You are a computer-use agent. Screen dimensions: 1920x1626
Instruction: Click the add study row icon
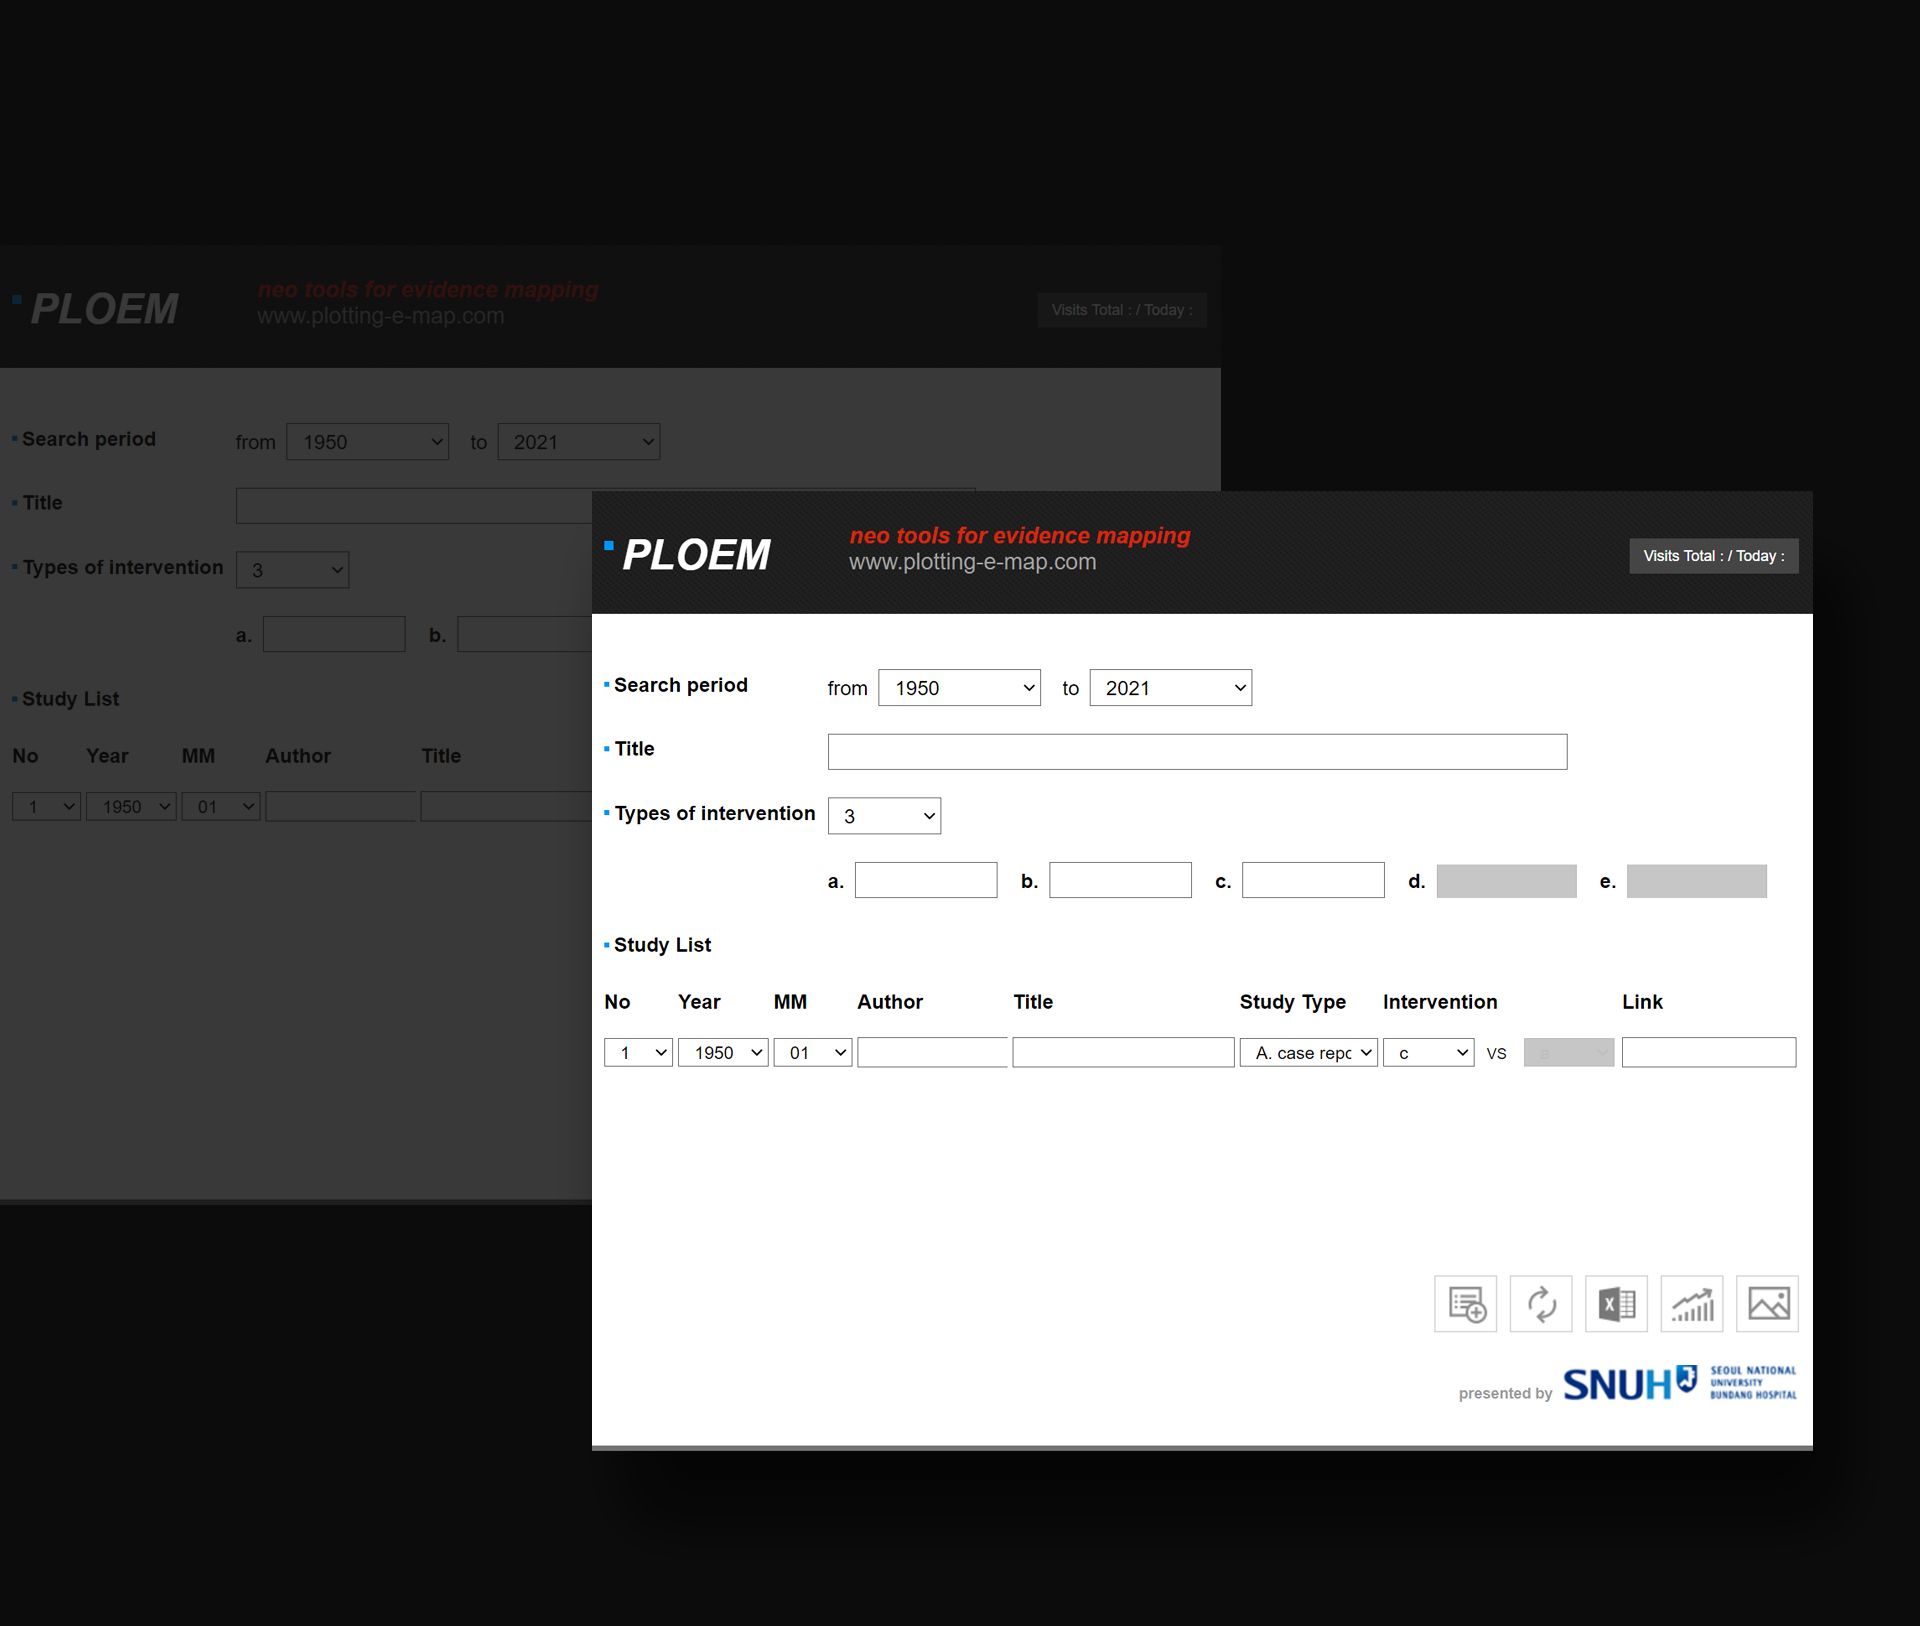(1465, 1303)
